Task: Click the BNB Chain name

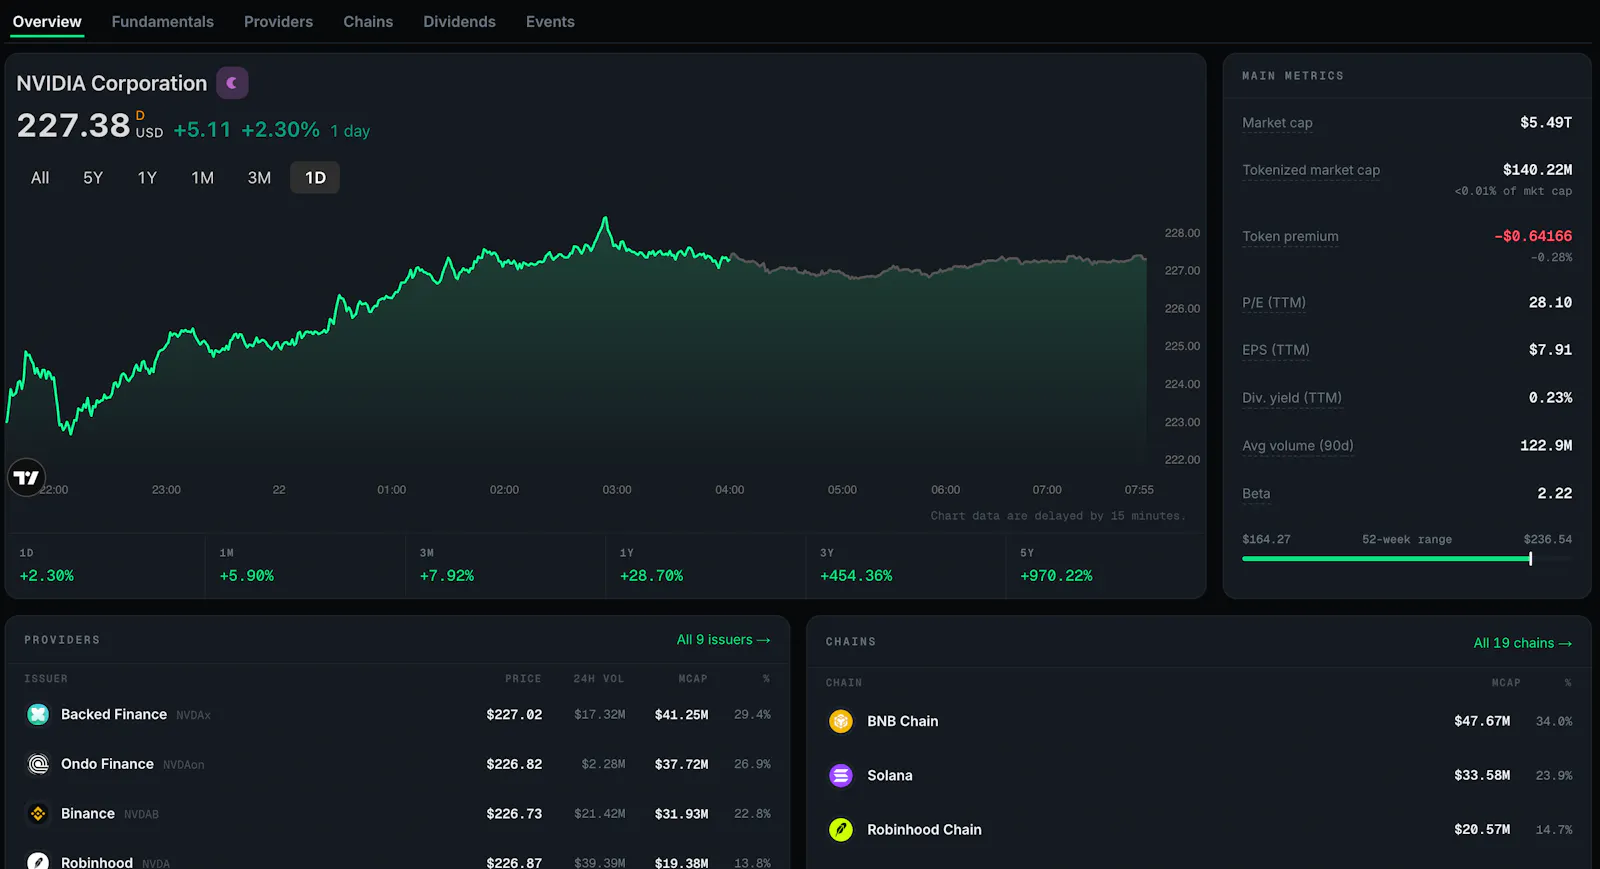Action: coord(903,721)
